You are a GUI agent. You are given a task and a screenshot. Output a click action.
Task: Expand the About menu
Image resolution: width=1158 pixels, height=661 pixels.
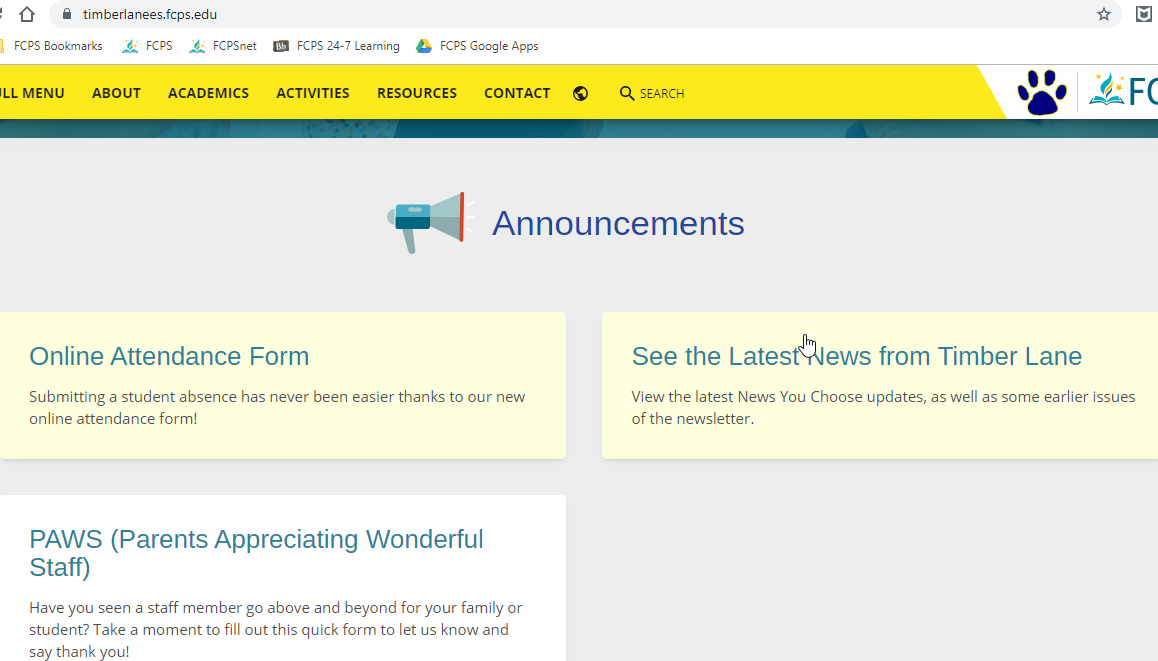[x=116, y=93]
